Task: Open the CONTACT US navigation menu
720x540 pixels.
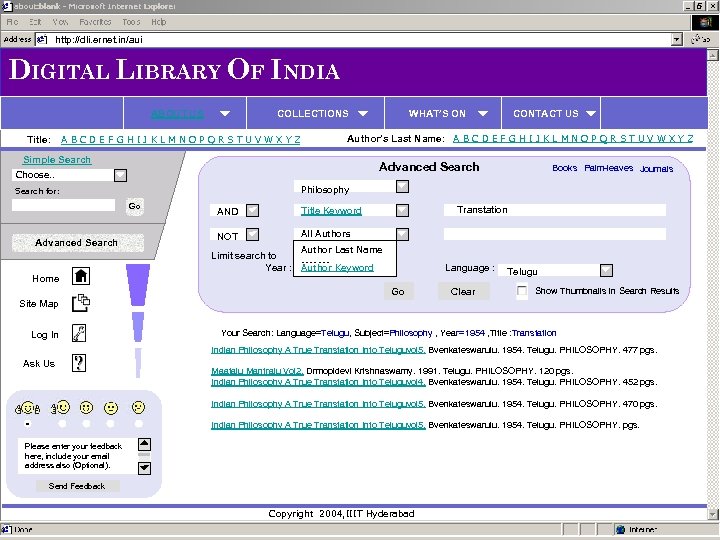Action: point(546,113)
